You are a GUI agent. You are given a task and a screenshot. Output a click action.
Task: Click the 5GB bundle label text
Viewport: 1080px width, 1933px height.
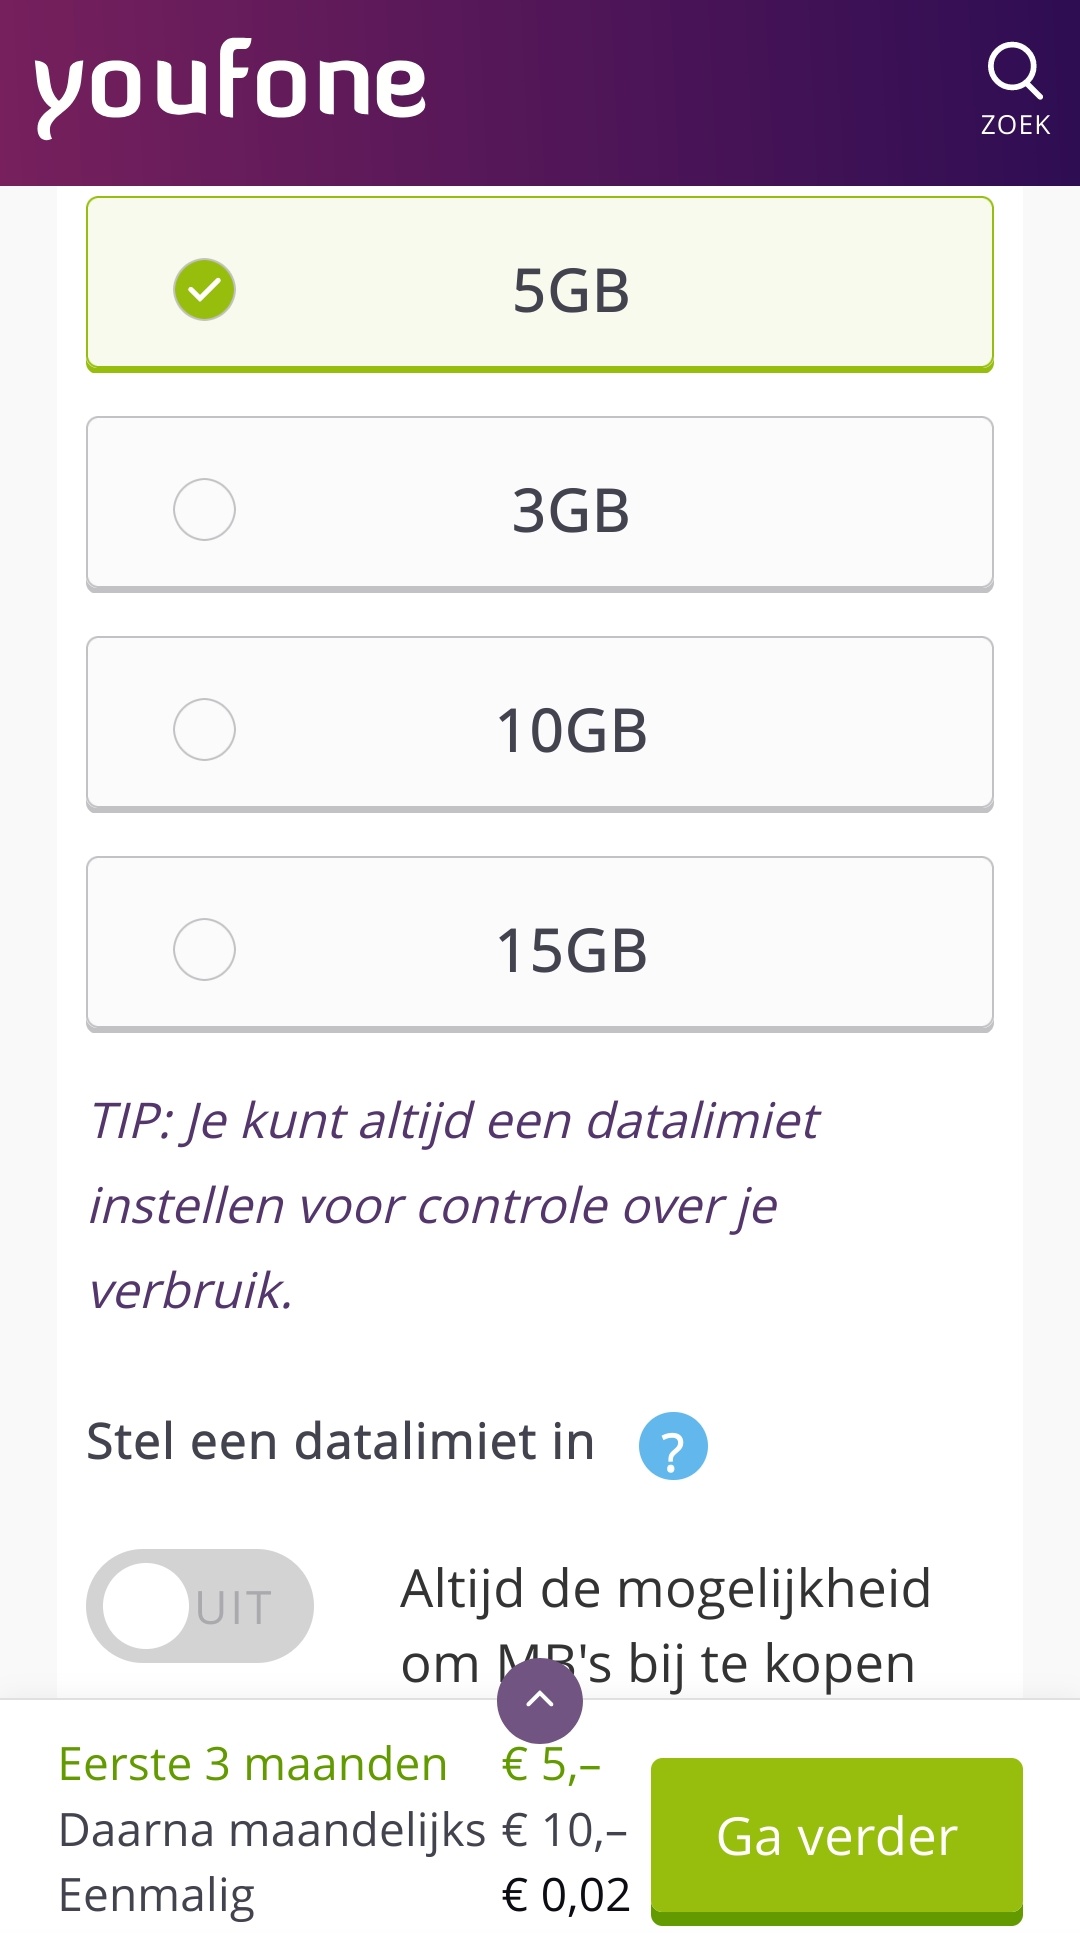point(571,291)
